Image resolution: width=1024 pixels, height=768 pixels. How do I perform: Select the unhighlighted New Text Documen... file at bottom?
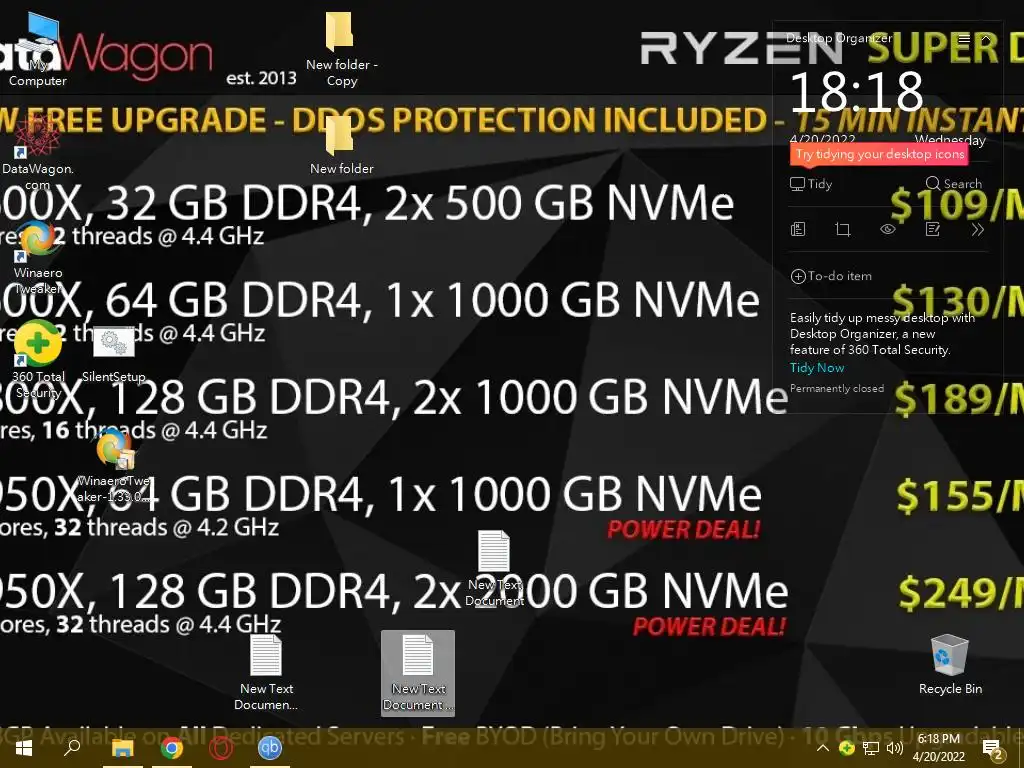[266, 673]
